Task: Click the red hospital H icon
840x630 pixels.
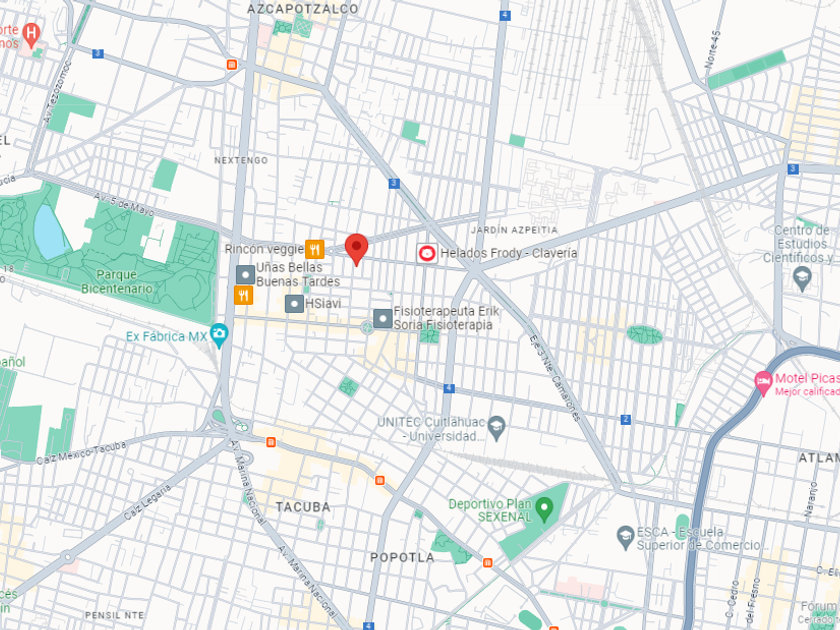Action: pos(32,35)
